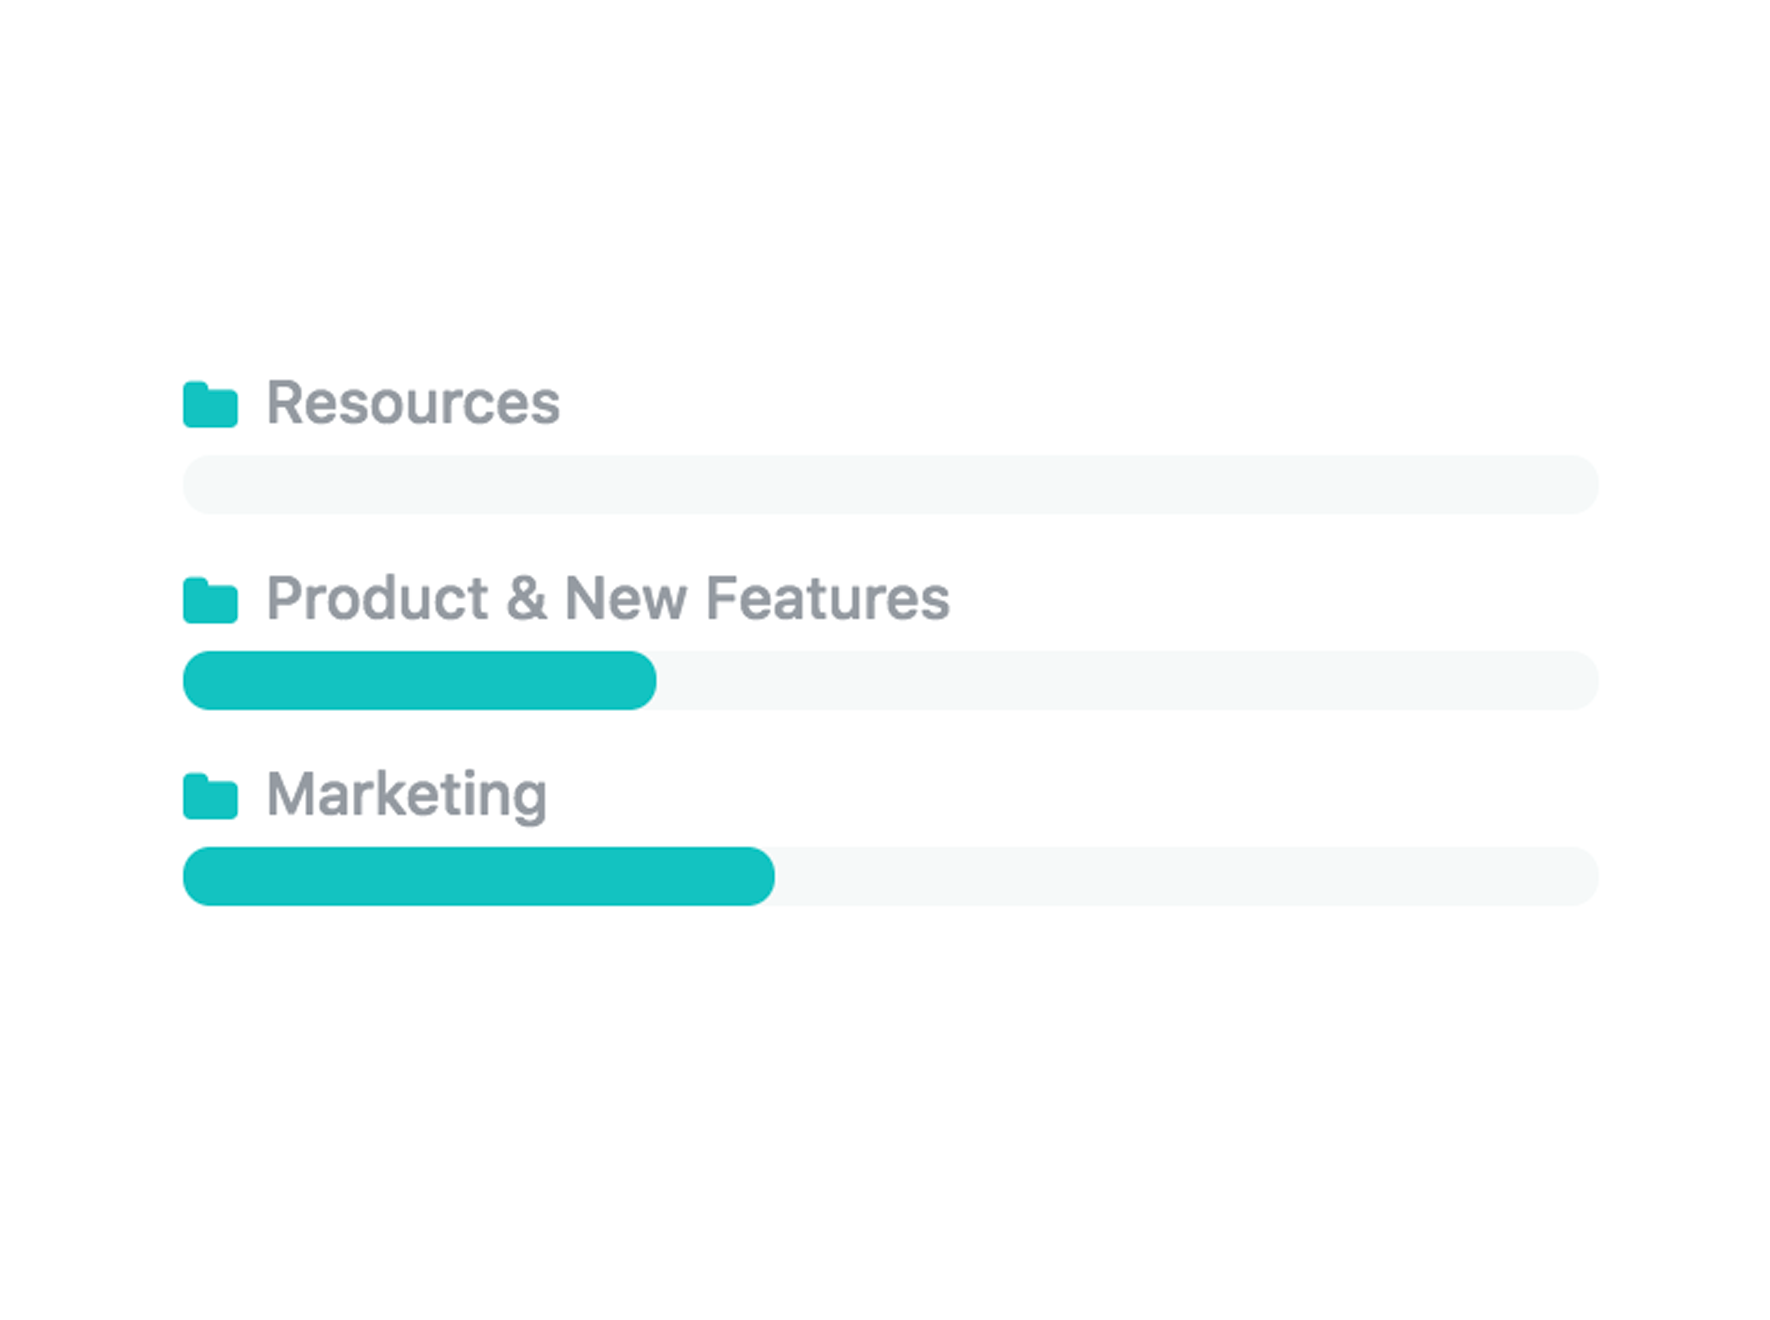
Task: Click the word Product in the second label
Action: point(377,599)
